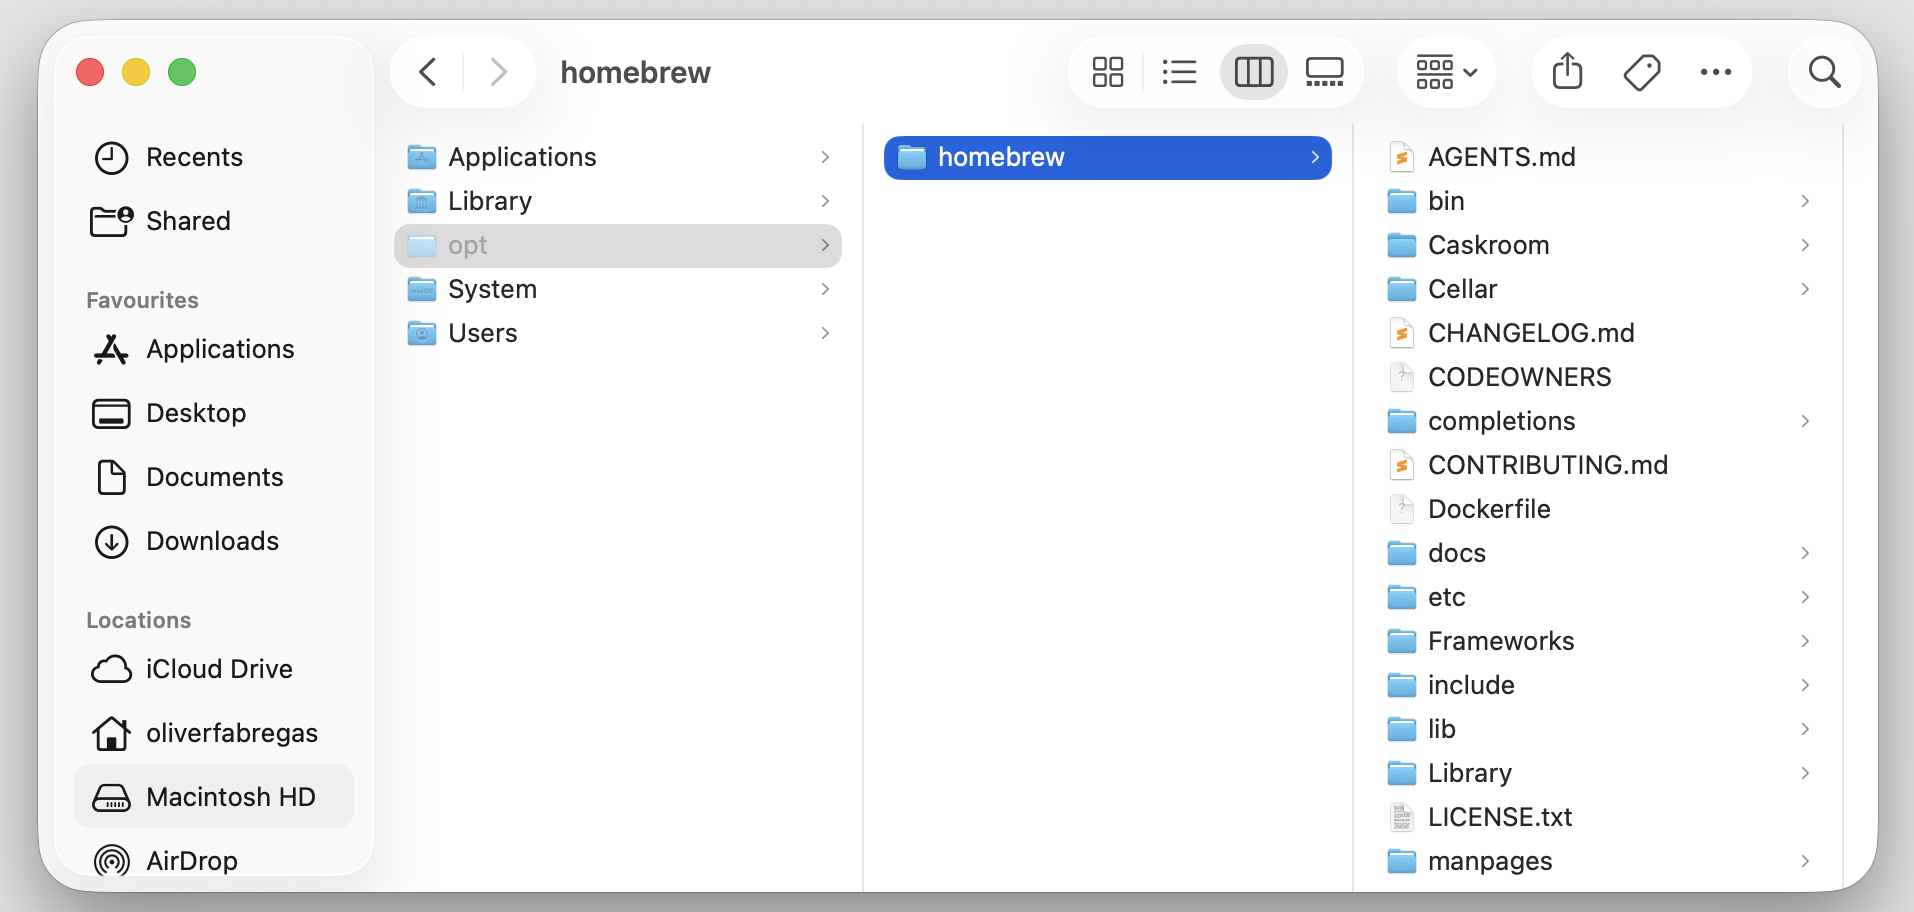The height and width of the screenshot is (912, 1914).
Task: Click the CONTRIBUTING.md file icon
Action: pyautogui.click(x=1402, y=465)
